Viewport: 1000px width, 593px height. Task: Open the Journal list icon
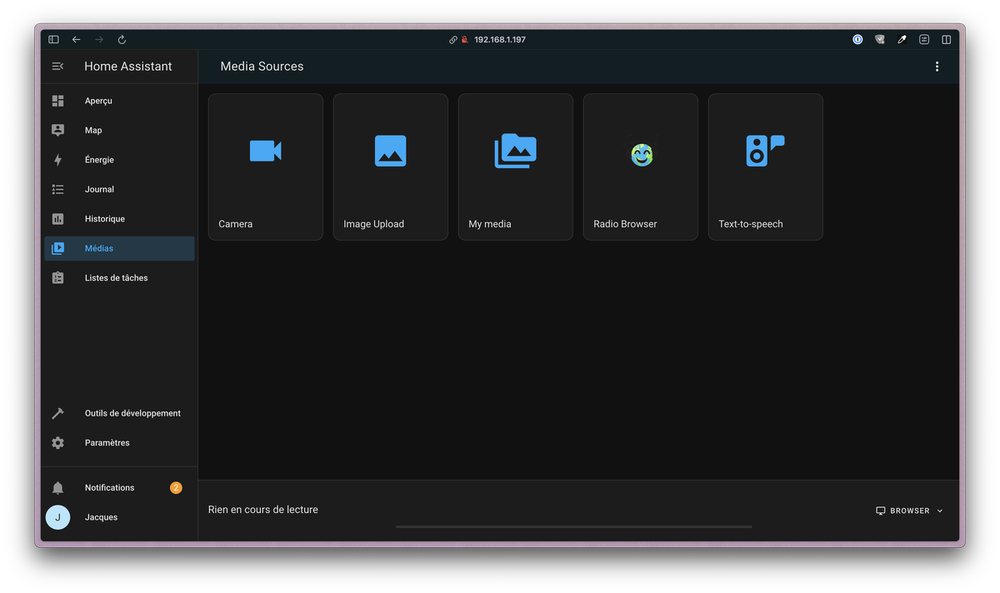pos(58,189)
